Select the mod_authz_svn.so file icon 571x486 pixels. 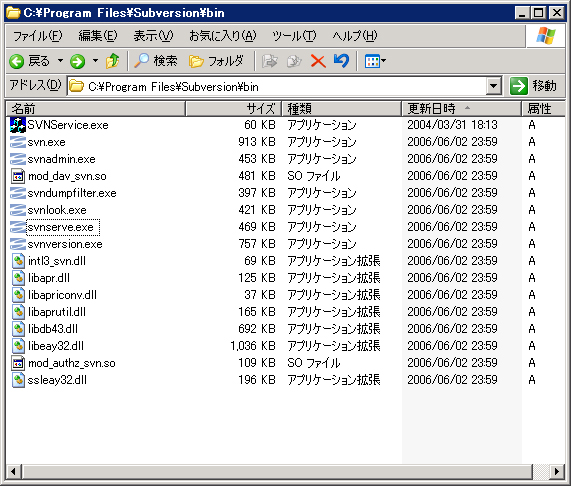[x=17, y=363]
